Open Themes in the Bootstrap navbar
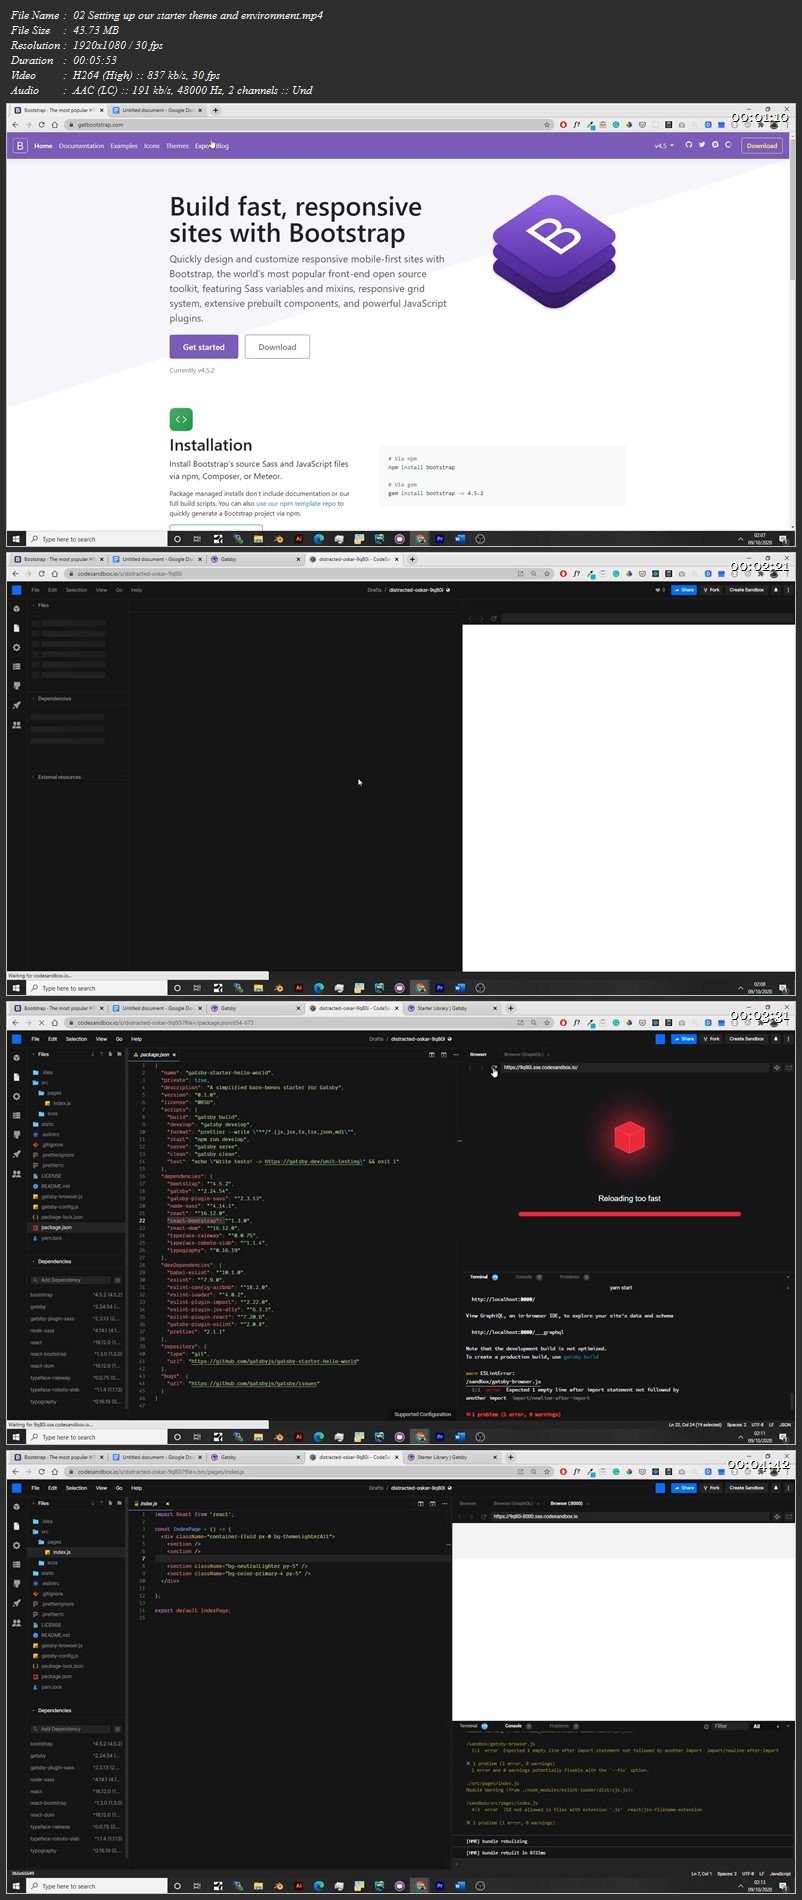This screenshot has width=802, height=1900. (177, 146)
